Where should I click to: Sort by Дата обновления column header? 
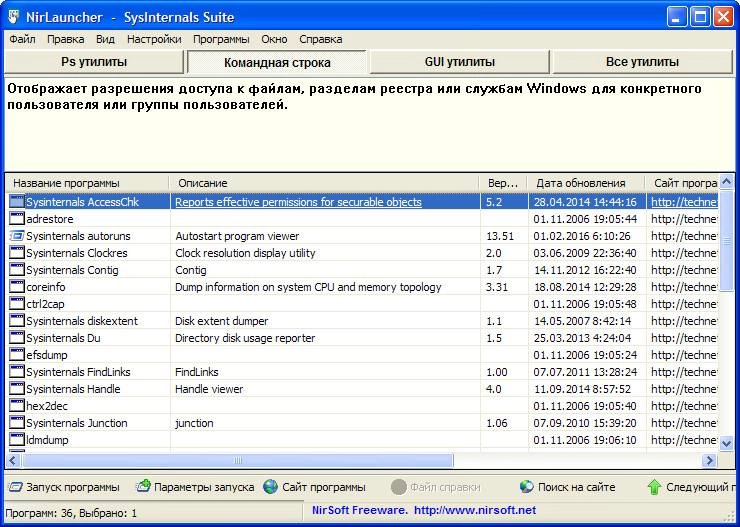[586, 183]
